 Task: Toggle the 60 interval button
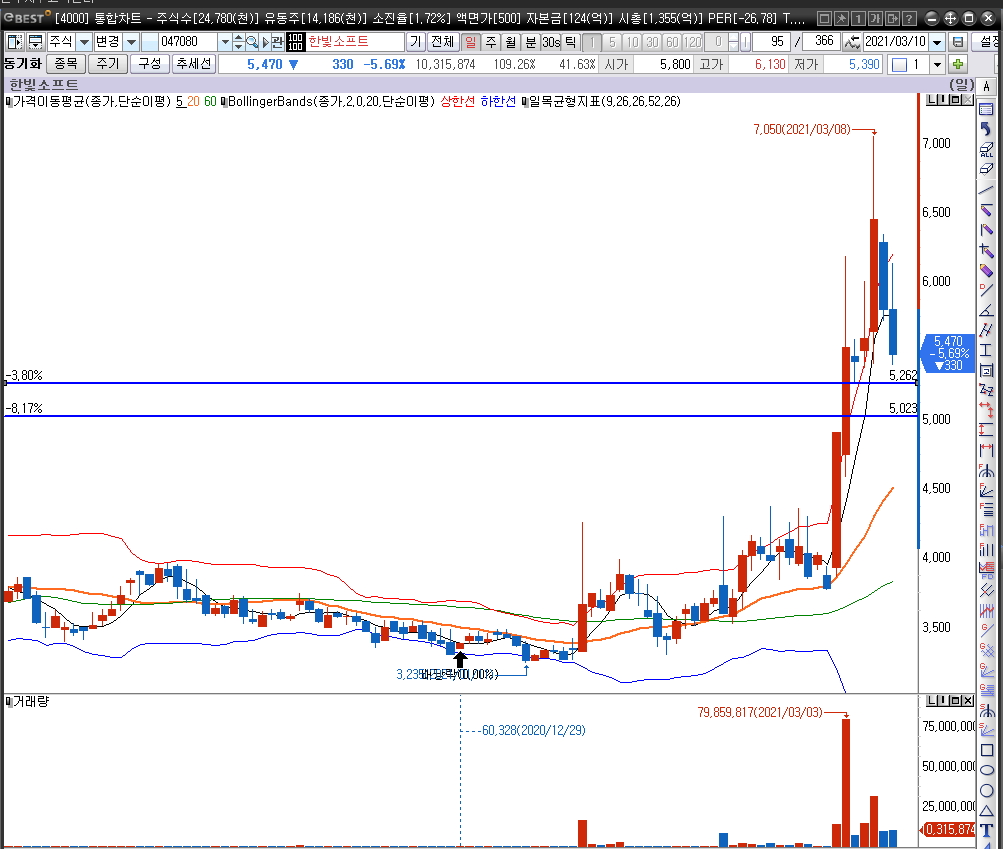(x=672, y=42)
